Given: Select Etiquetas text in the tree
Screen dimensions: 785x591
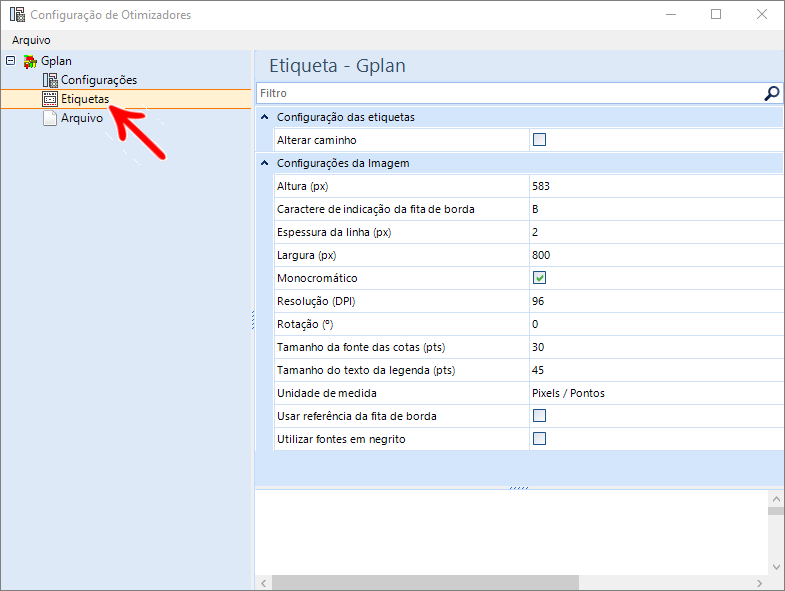Looking at the screenshot, I should click(85, 99).
